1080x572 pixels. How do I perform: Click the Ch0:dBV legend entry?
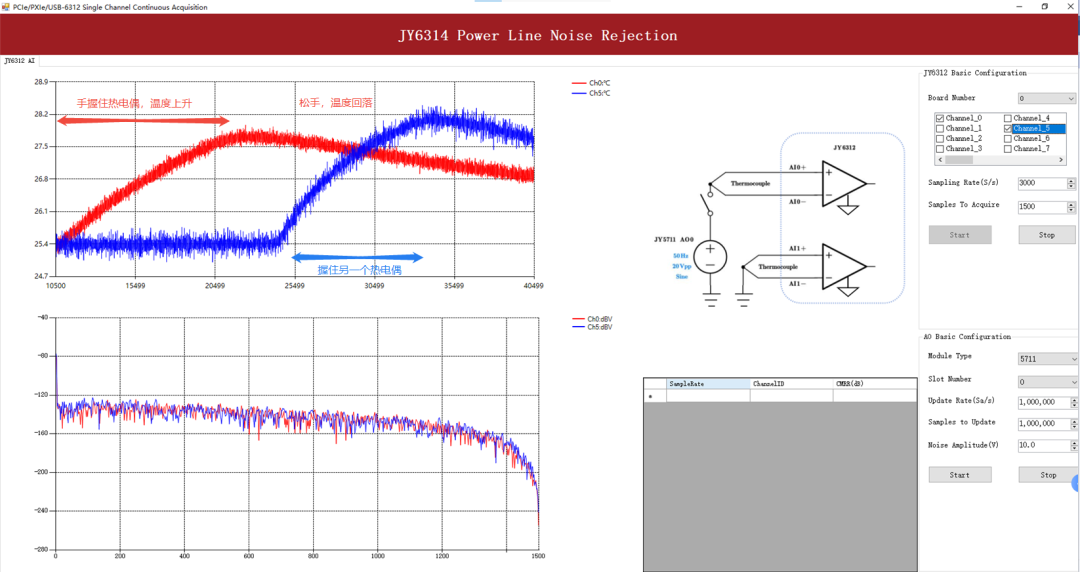coord(592,319)
